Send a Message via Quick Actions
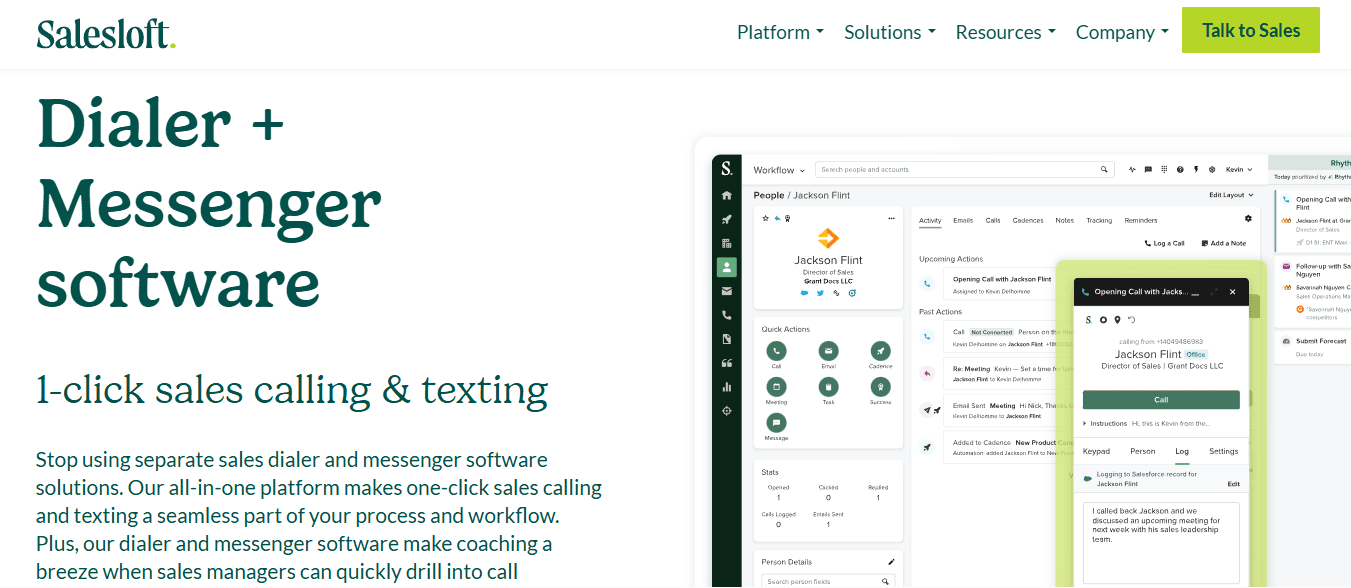1351x588 pixels. (776, 423)
